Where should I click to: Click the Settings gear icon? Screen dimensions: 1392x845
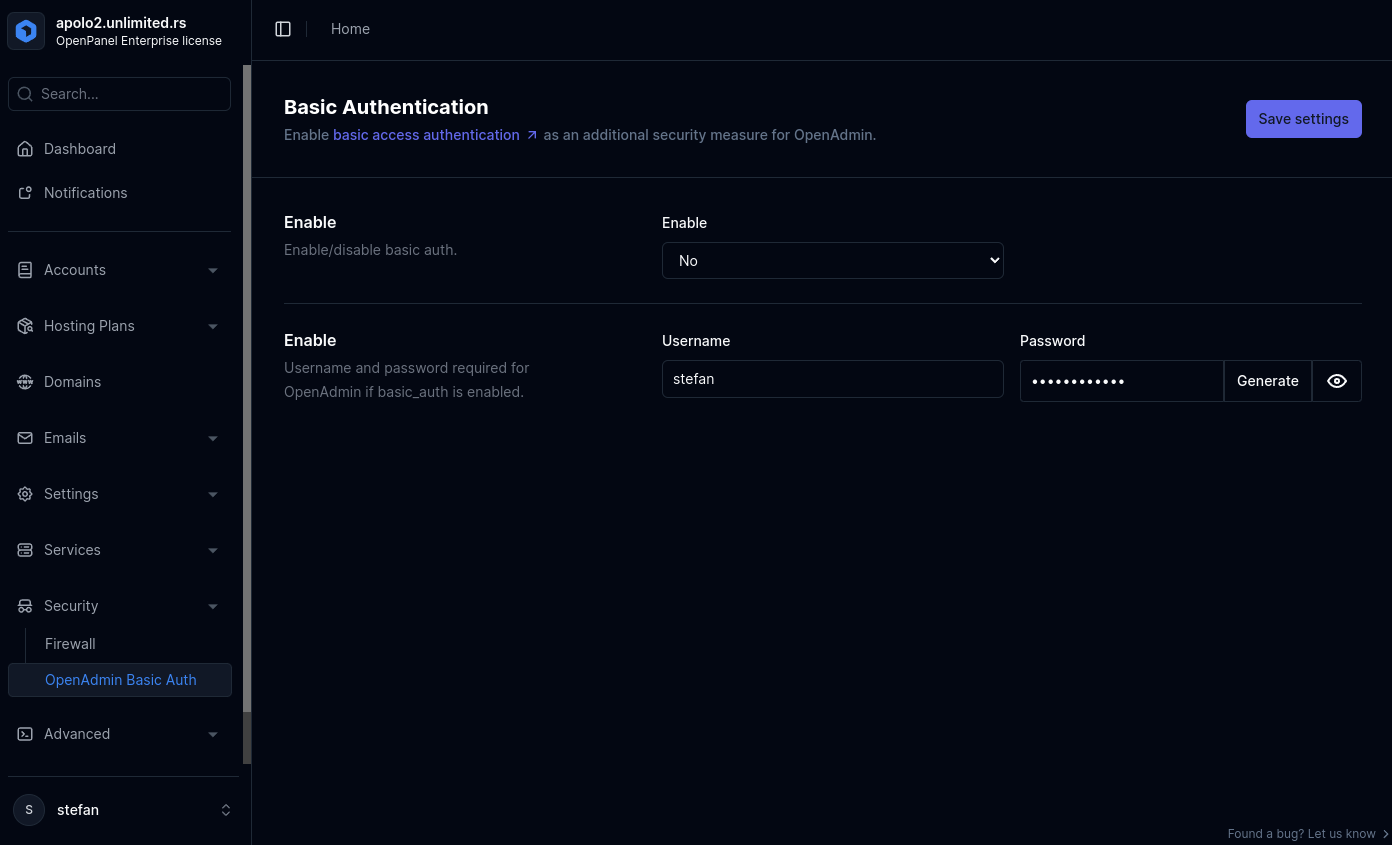point(25,494)
